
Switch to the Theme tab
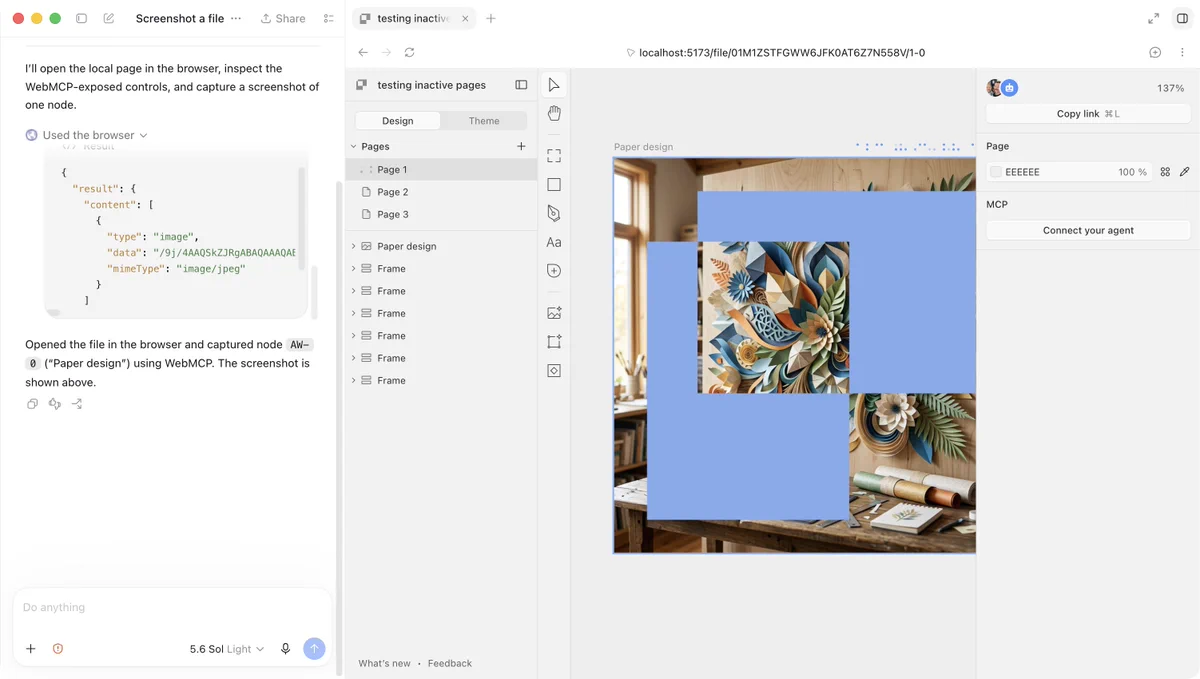pyautogui.click(x=484, y=121)
